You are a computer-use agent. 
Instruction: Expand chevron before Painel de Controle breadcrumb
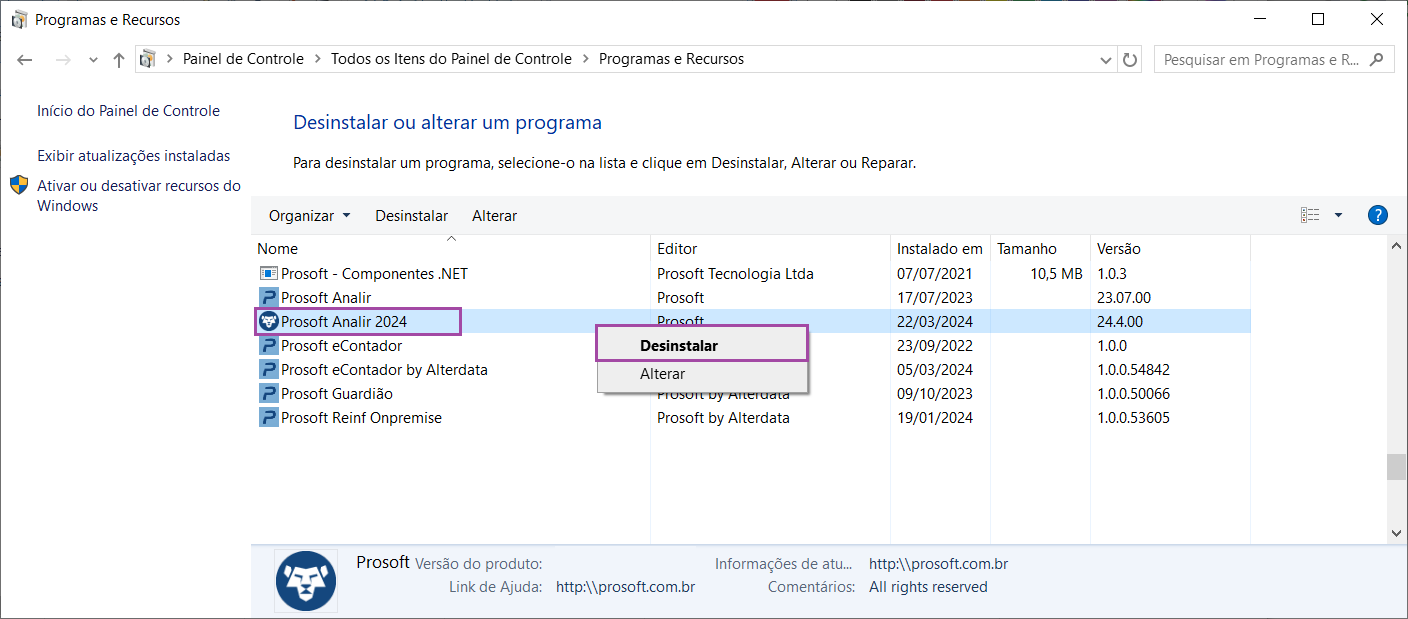(x=170, y=60)
